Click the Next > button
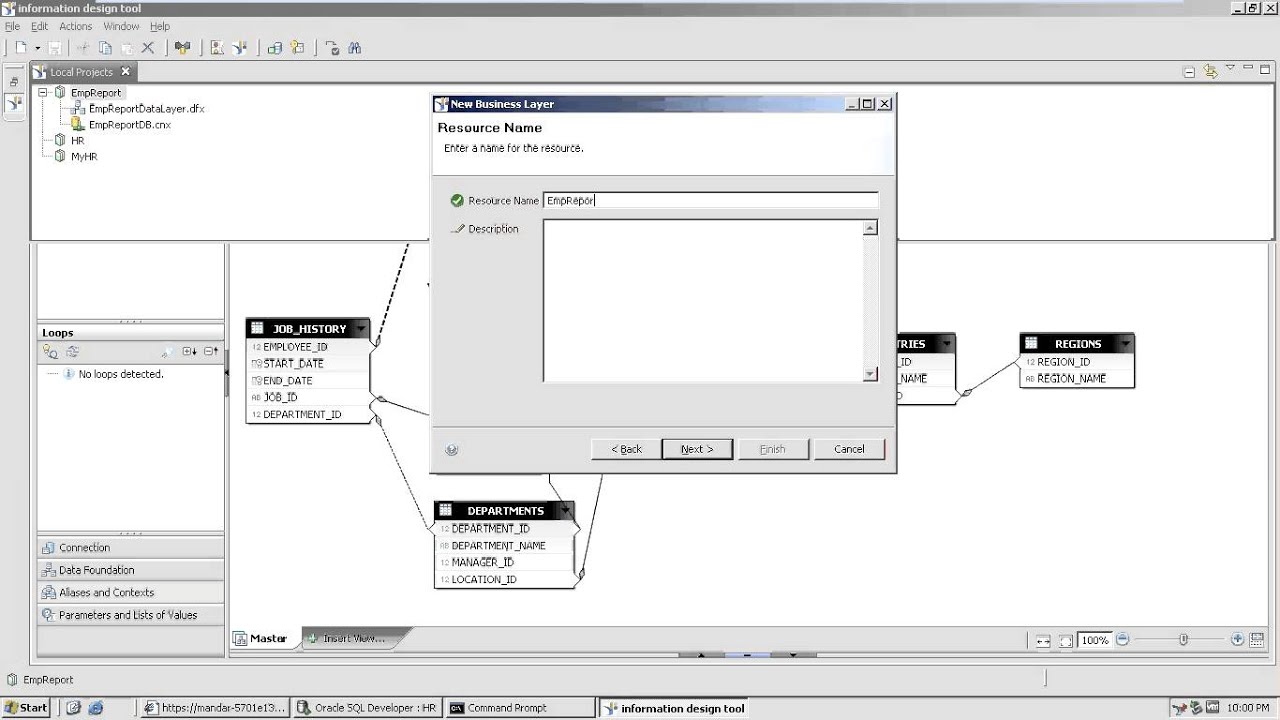 point(697,449)
